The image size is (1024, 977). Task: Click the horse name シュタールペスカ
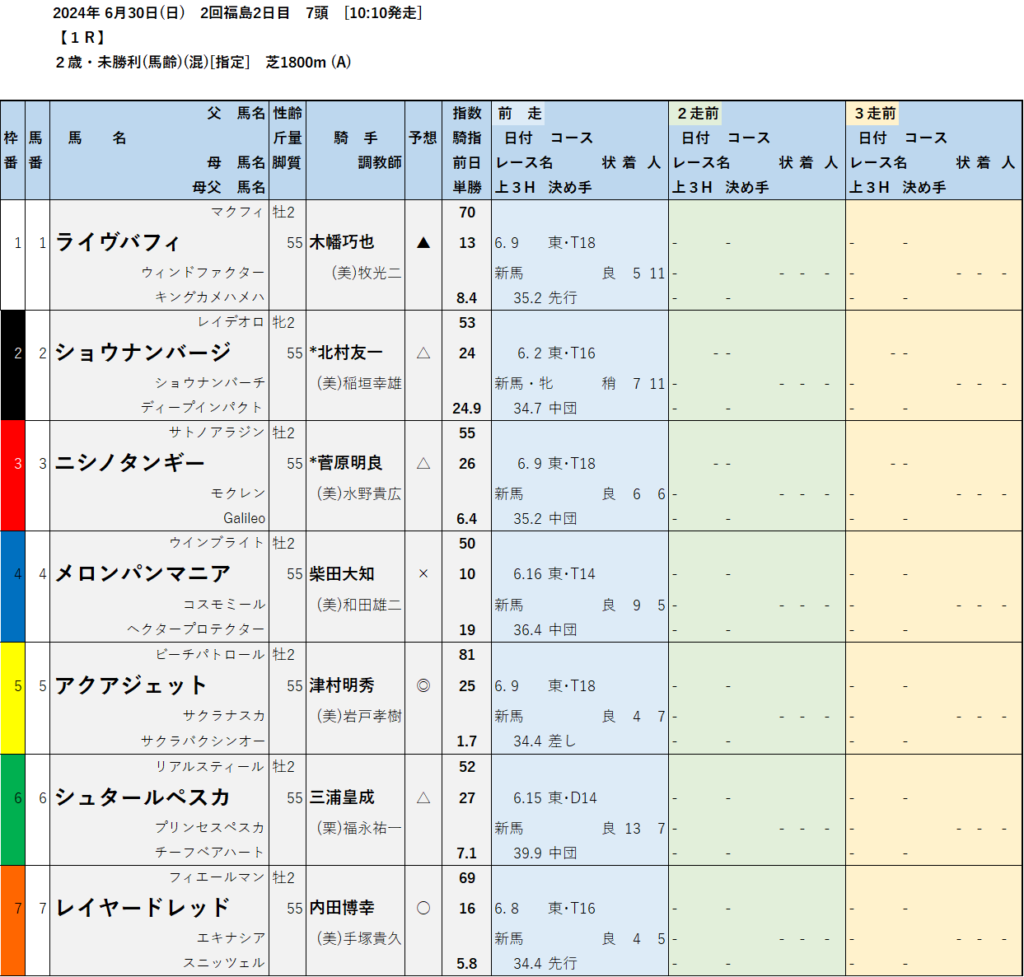[x=143, y=797]
